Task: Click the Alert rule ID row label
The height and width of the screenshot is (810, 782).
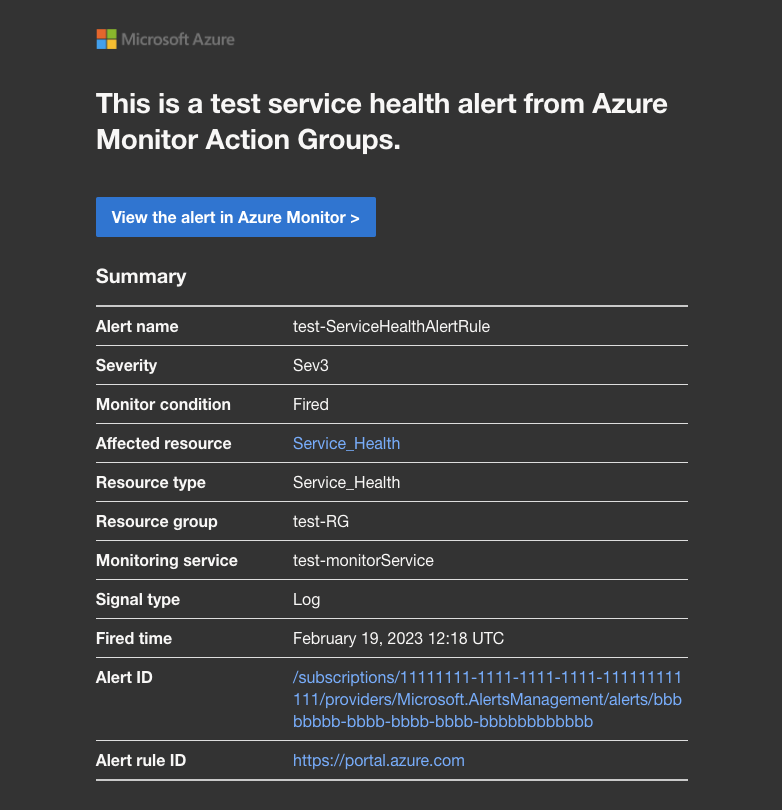Action: coord(141,760)
